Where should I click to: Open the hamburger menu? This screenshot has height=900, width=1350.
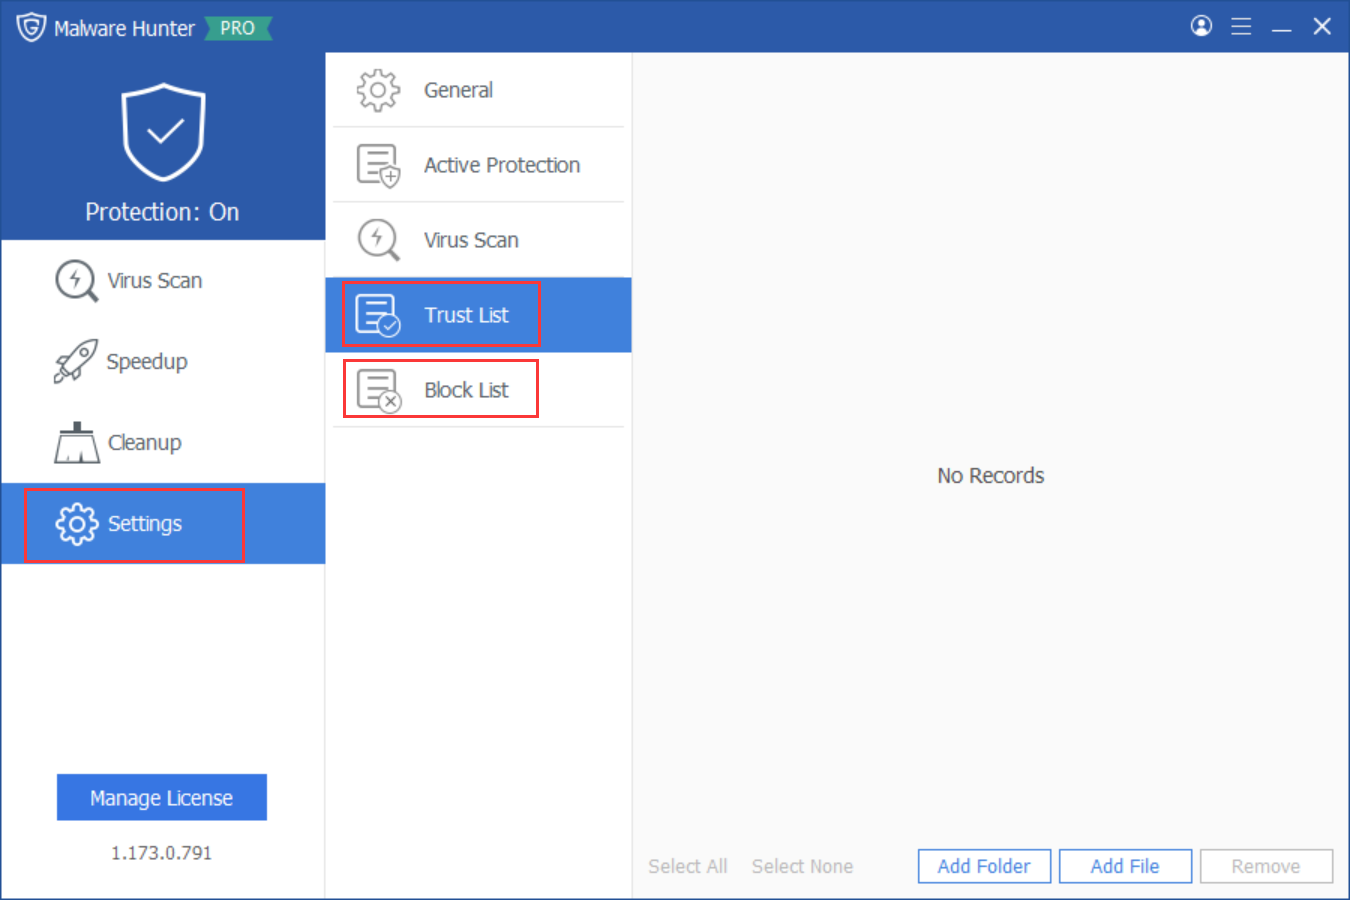1241,26
